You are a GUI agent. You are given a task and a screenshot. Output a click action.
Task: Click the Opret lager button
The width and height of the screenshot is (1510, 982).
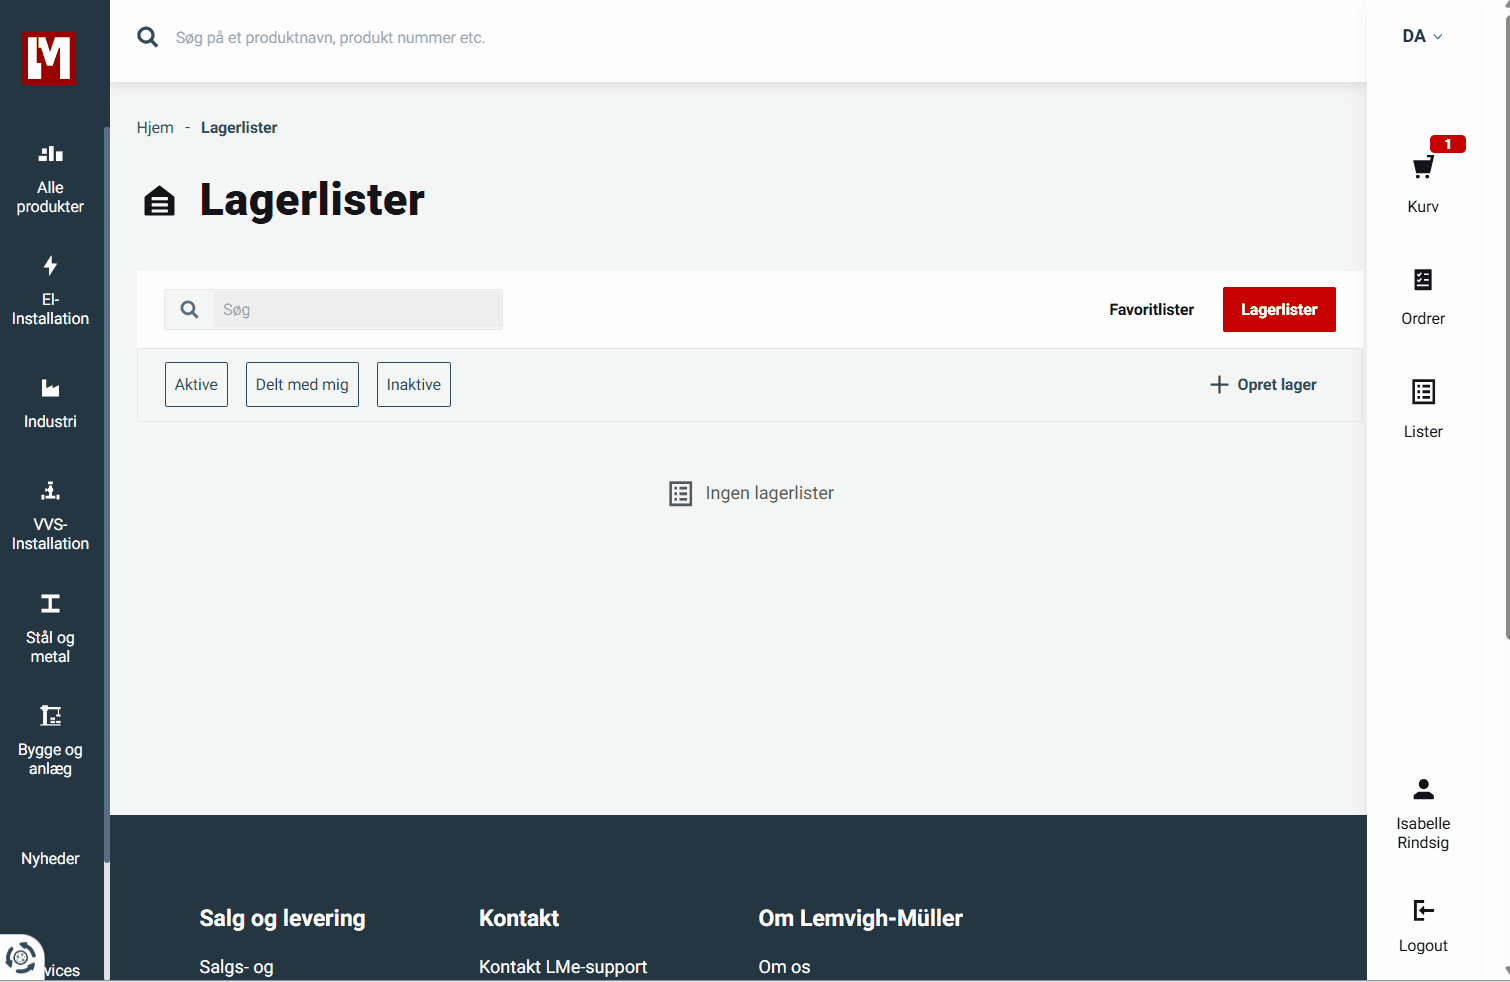tap(1263, 385)
